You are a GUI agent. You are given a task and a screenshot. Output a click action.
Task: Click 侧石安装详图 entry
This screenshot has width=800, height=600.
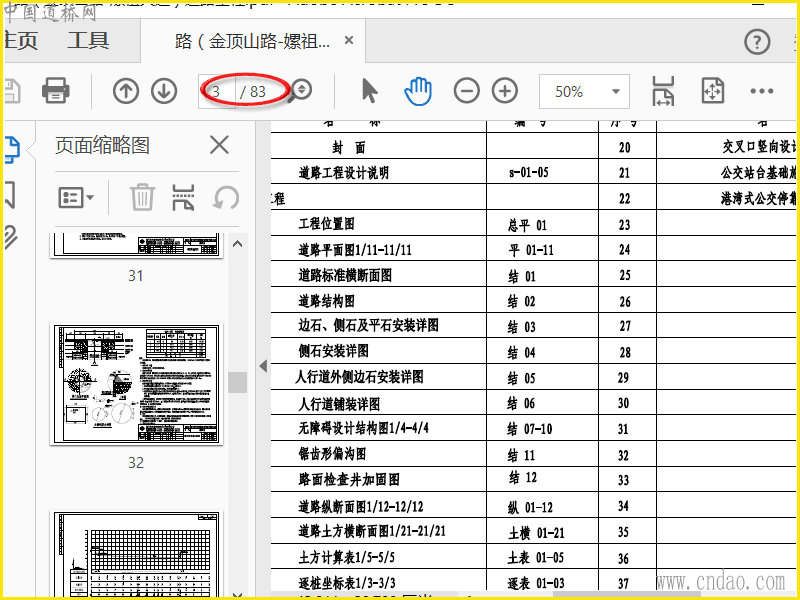(x=334, y=351)
